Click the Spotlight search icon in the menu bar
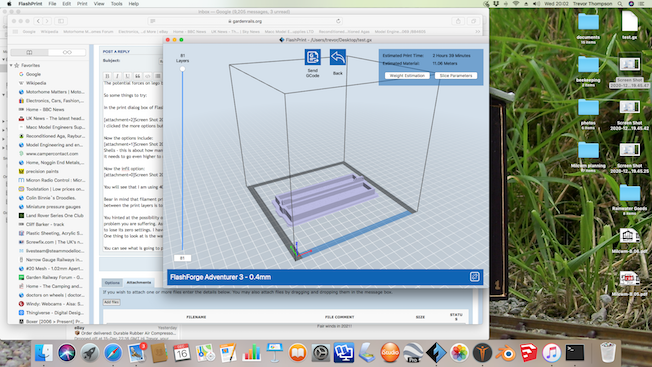 click(x=620, y=4)
